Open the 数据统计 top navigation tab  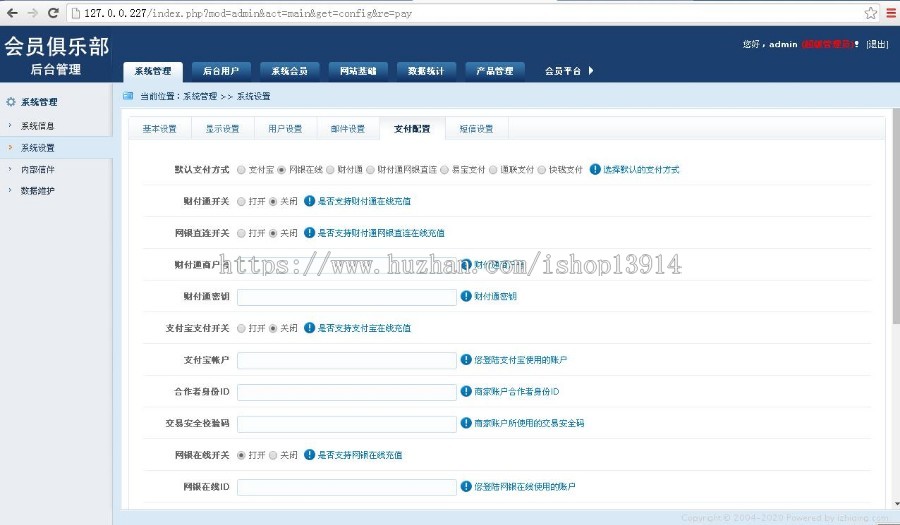(426, 71)
